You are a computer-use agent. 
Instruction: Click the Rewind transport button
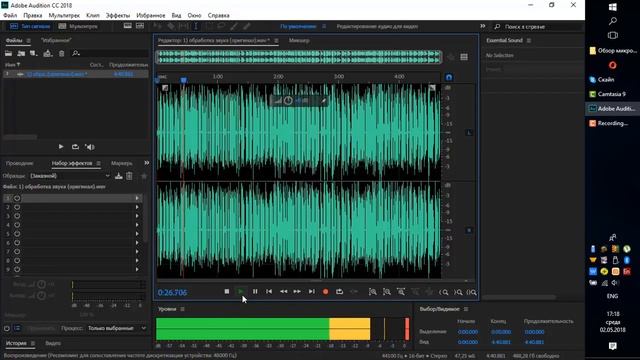coord(283,291)
